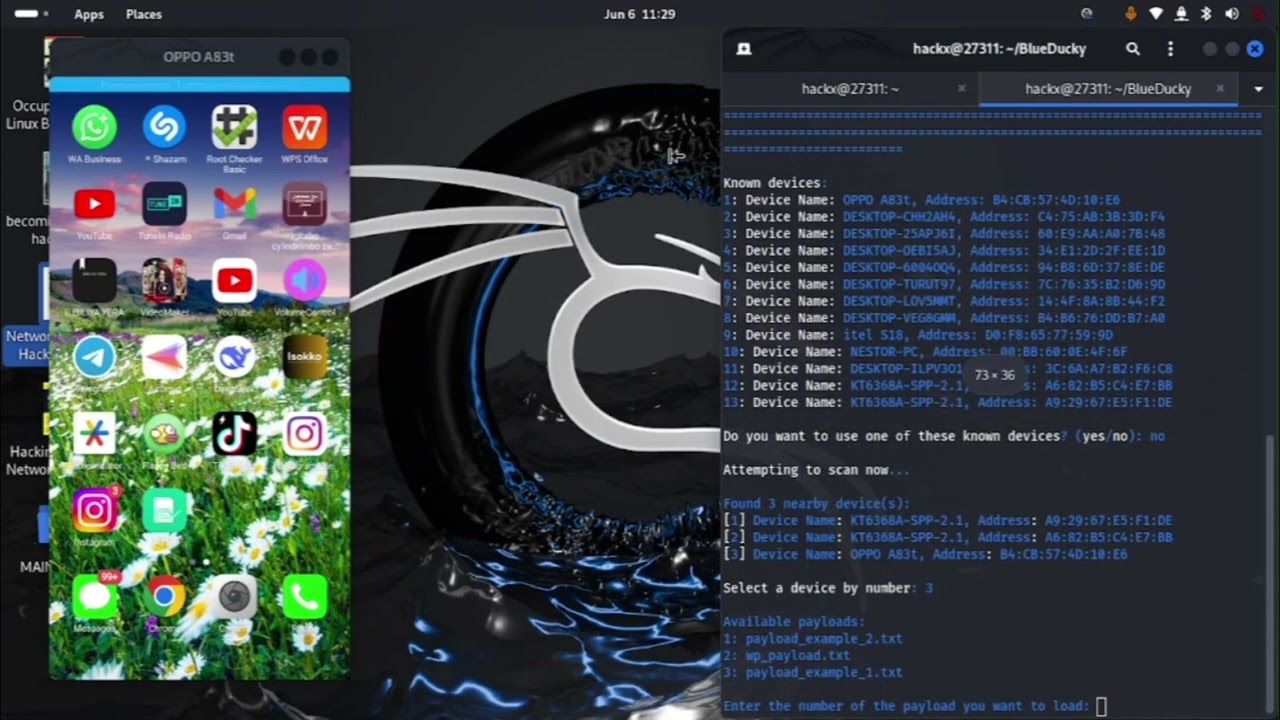Click Wi-Fi indicator in top bar
1280x720 pixels.
coord(1156,14)
